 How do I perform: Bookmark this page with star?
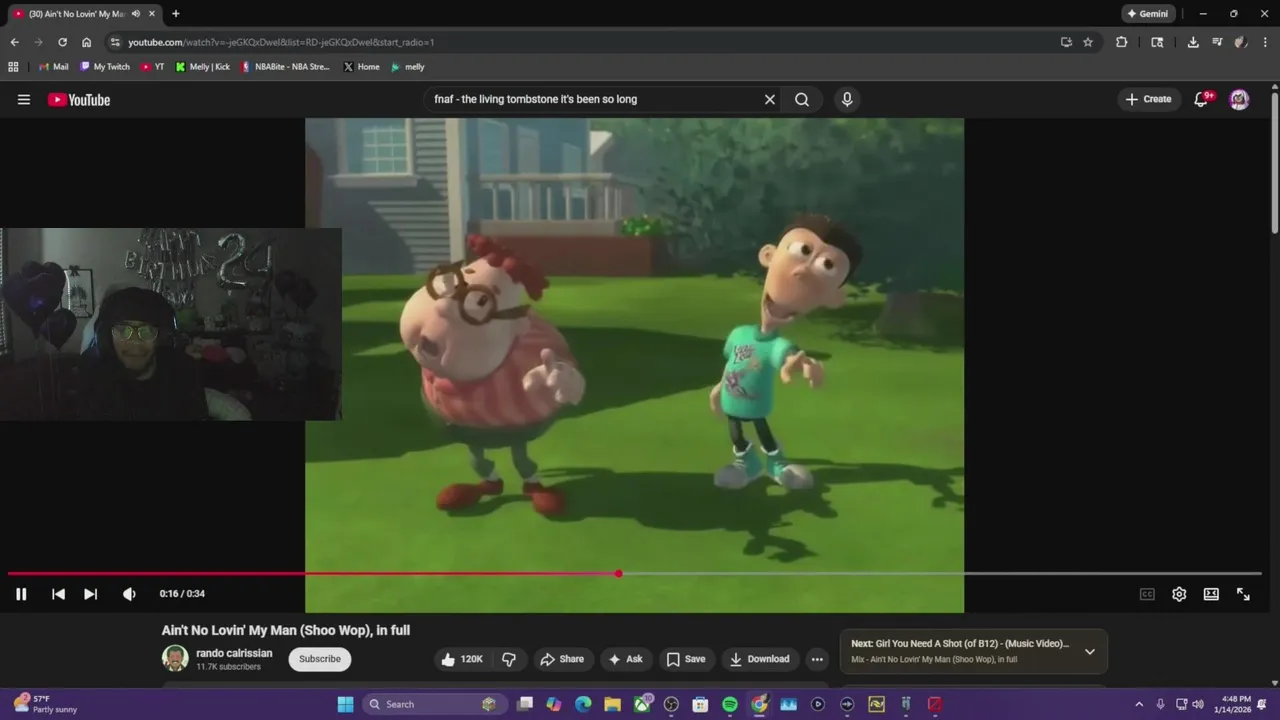(x=1088, y=42)
